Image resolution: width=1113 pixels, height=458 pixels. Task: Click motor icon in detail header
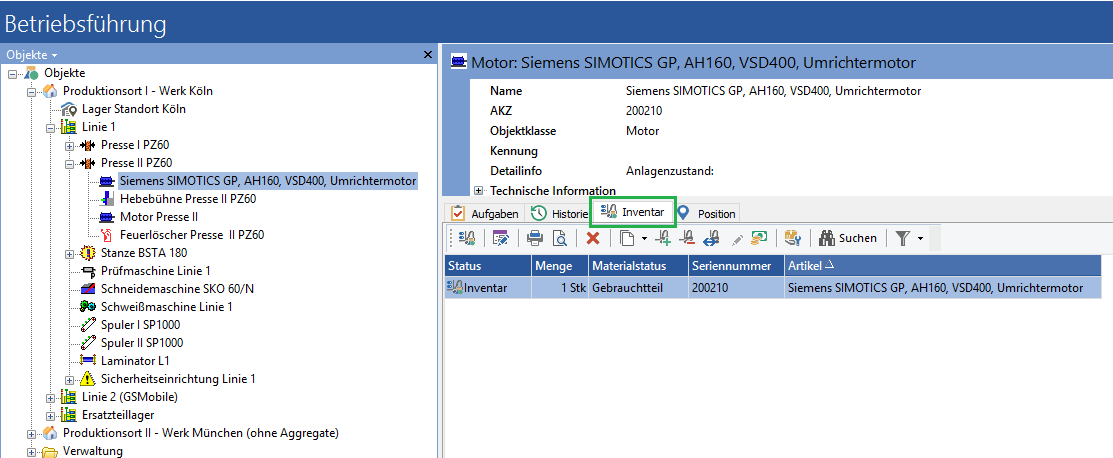pos(459,62)
